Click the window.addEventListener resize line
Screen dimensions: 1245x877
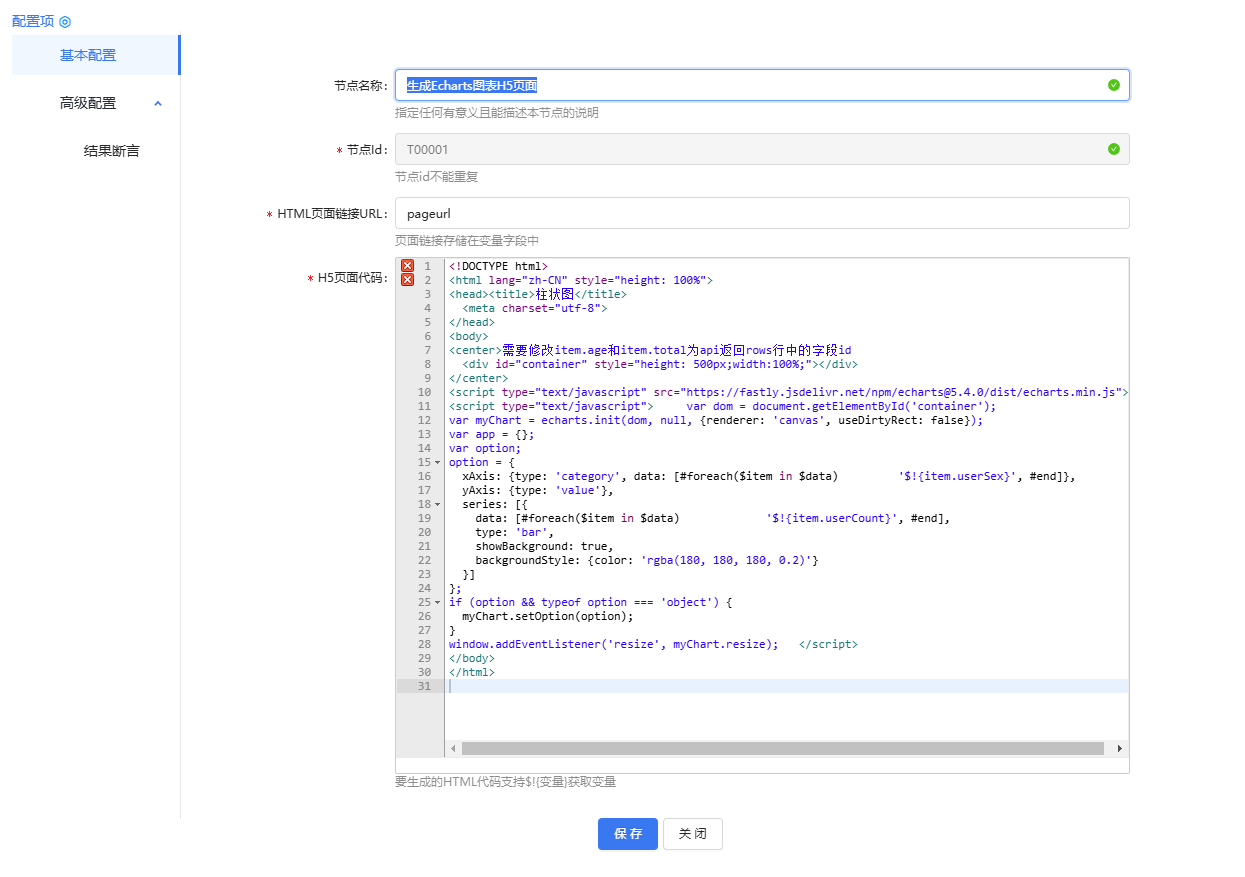click(653, 644)
